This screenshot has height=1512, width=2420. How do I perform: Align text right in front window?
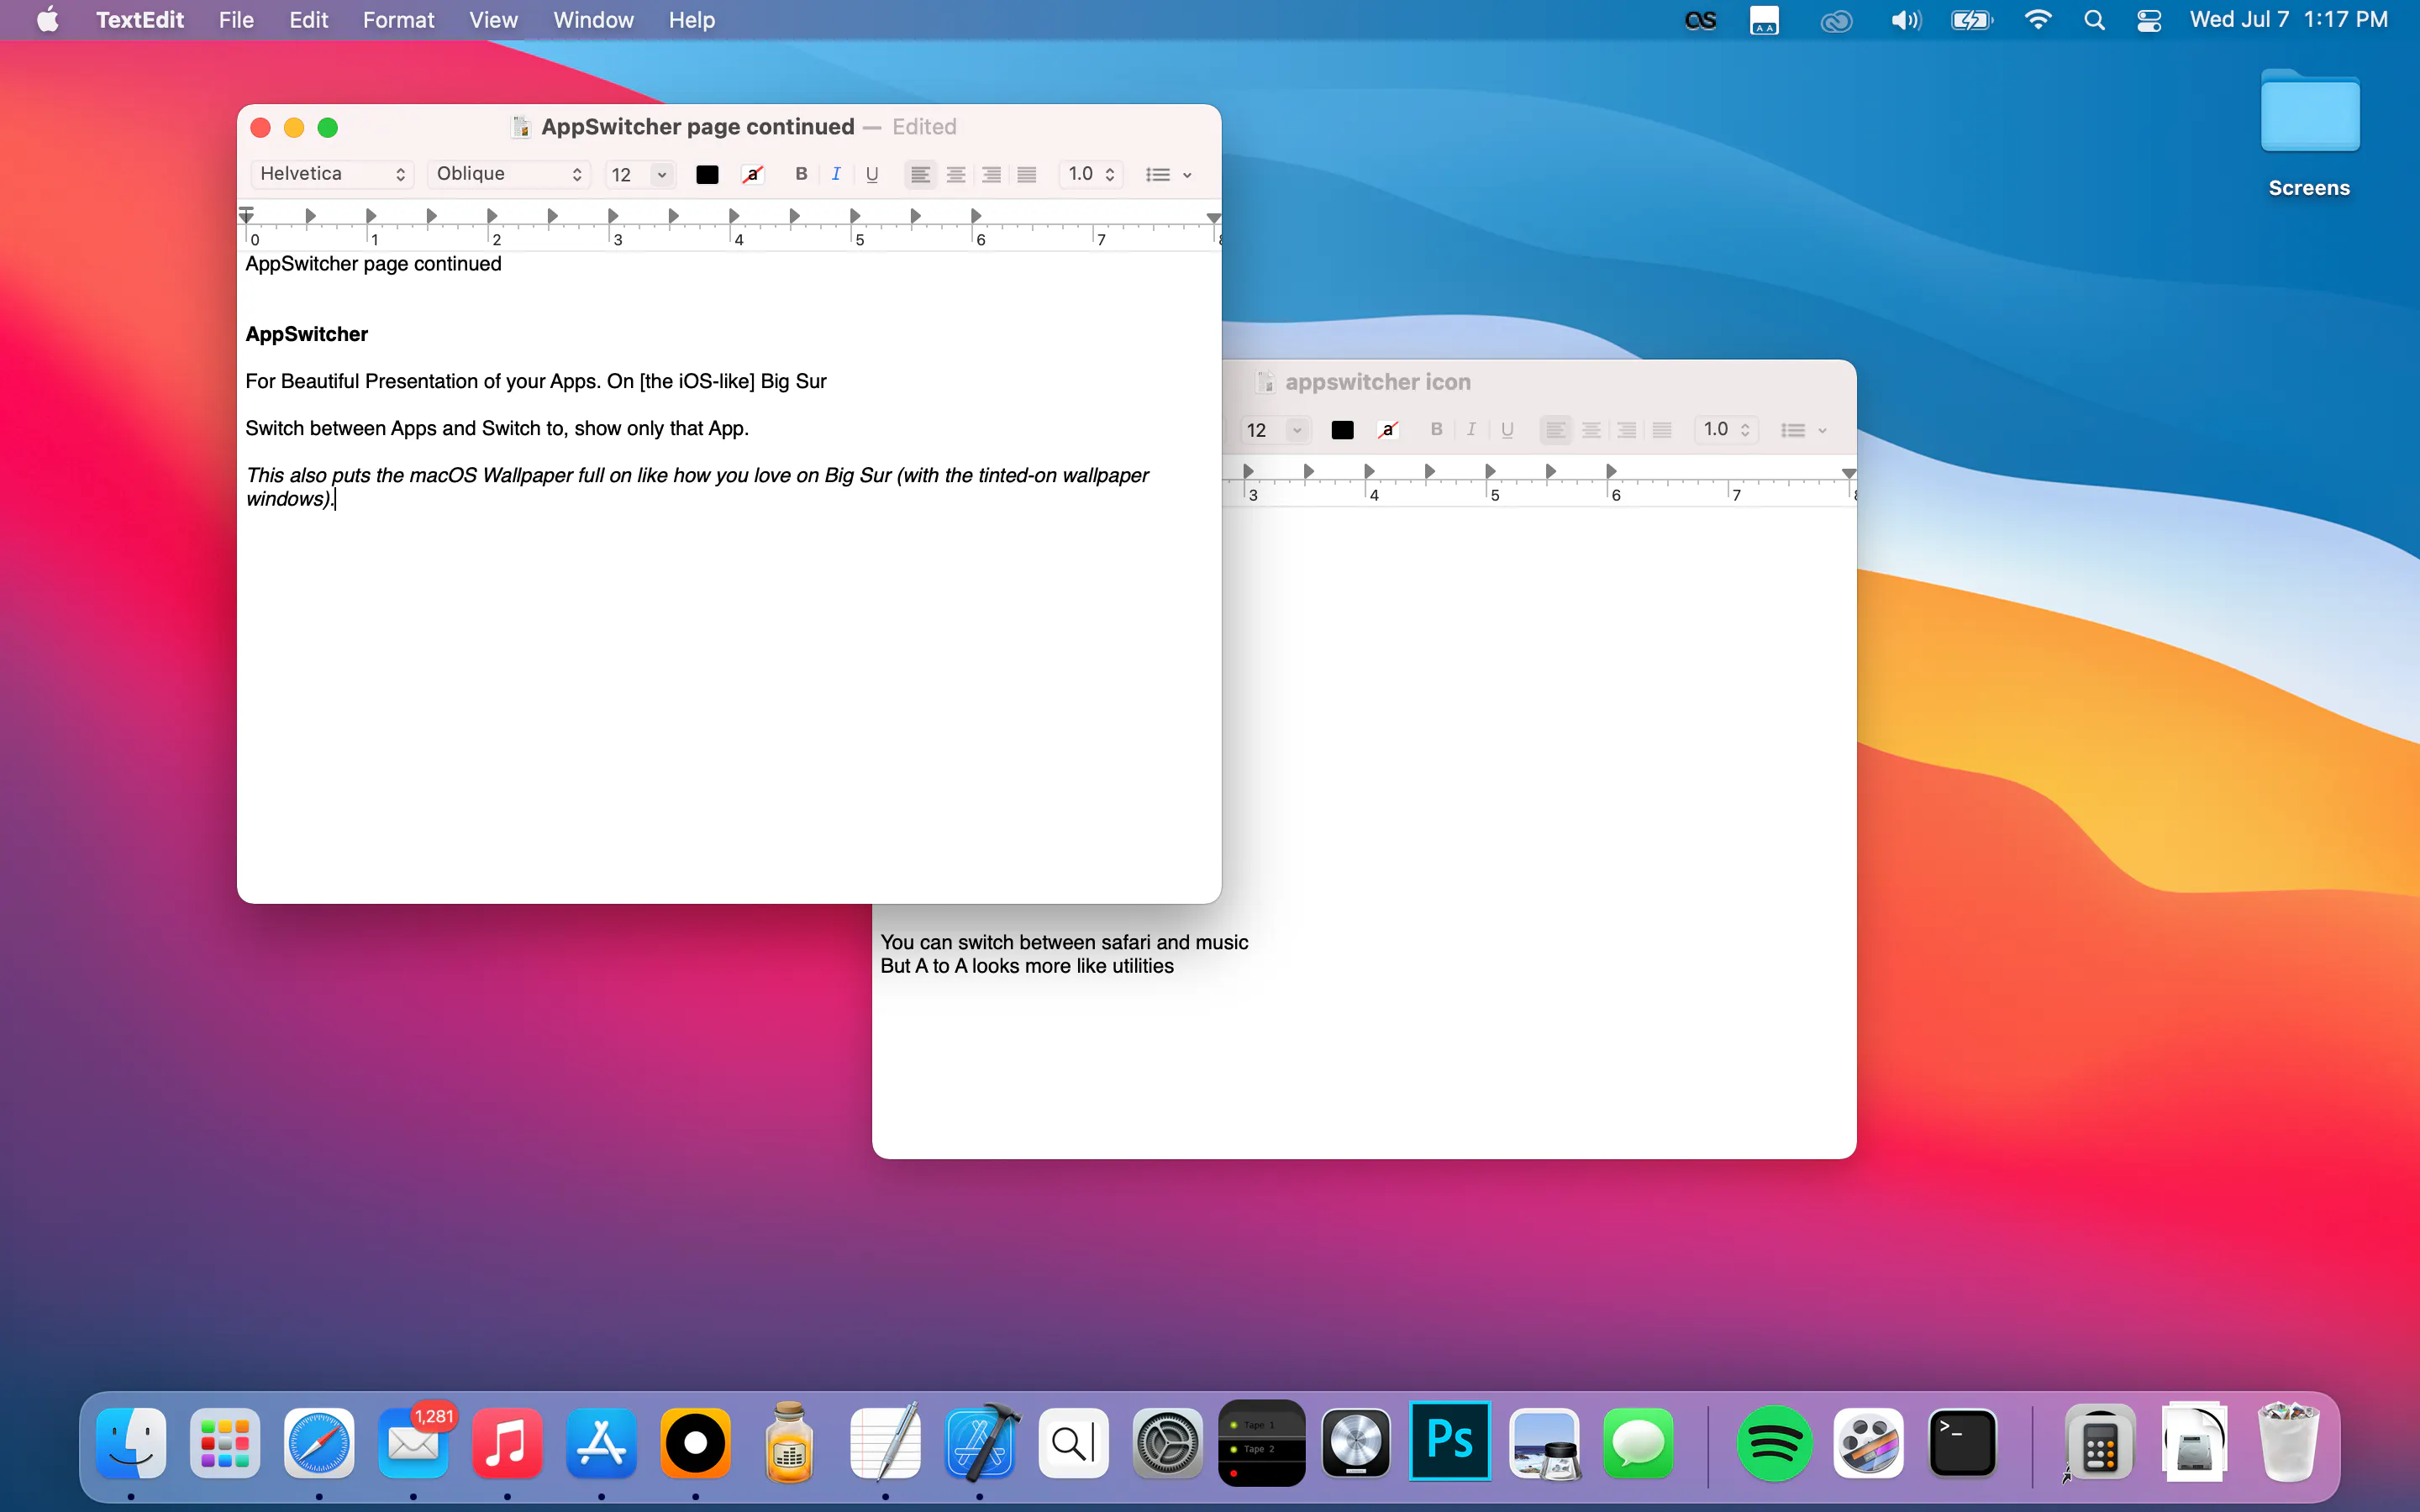click(x=991, y=175)
